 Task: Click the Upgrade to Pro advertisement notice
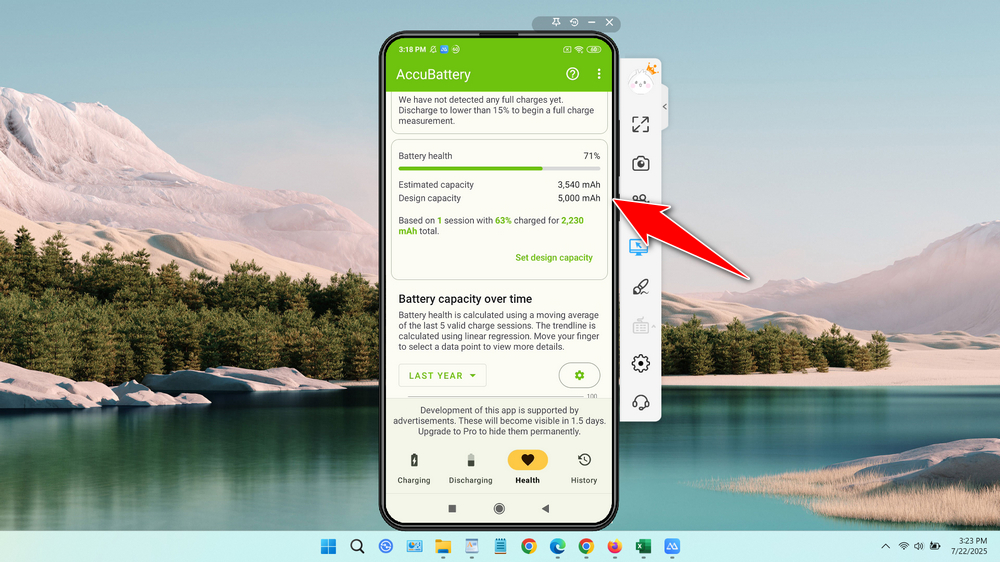click(499, 421)
